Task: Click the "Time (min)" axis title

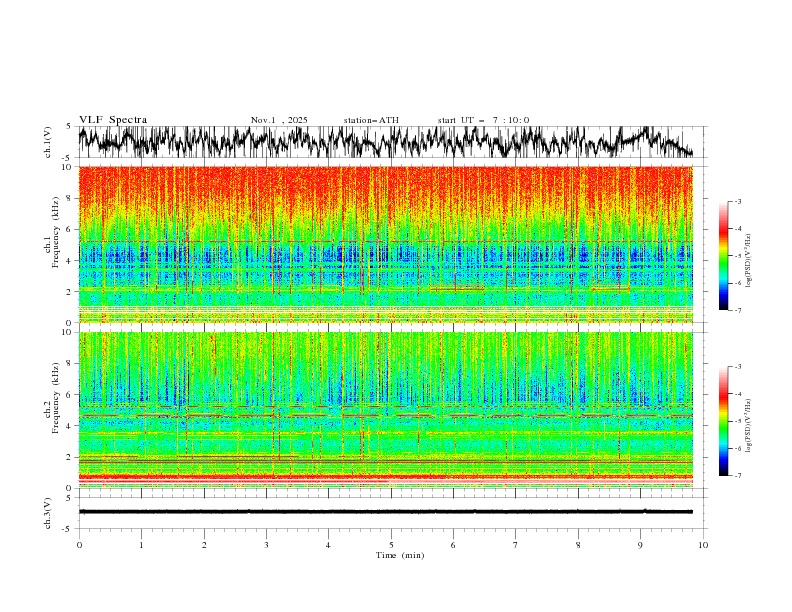Action: pyautogui.click(x=400, y=555)
